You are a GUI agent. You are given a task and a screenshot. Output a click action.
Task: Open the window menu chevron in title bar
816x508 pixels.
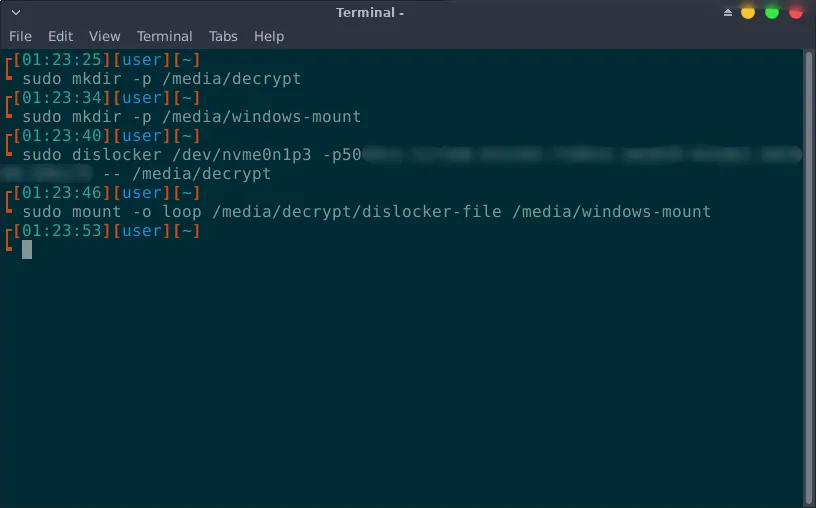pos(14,12)
